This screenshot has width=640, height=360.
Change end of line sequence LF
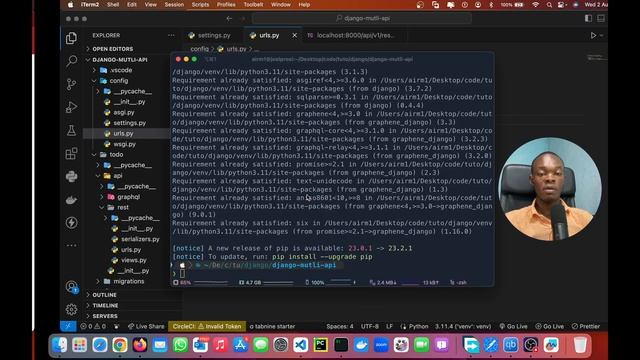click(x=389, y=326)
